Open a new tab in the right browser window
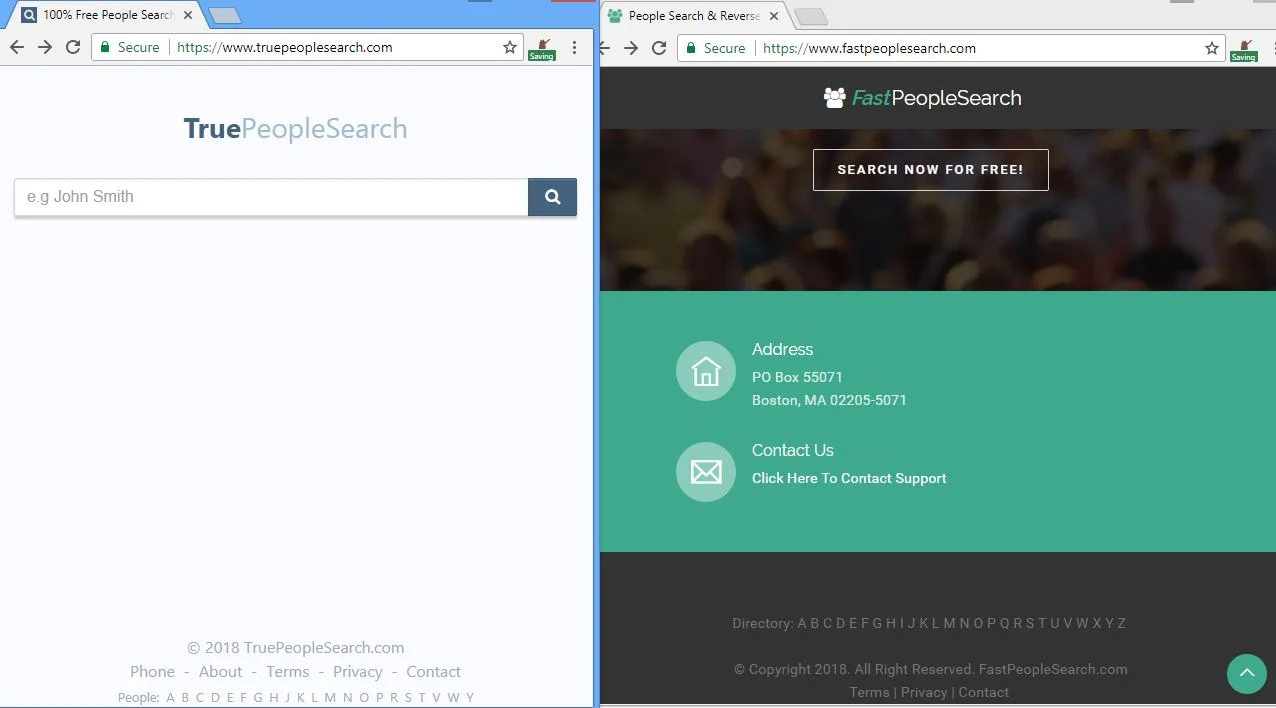This screenshot has width=1276, height=708. point(811,17)
